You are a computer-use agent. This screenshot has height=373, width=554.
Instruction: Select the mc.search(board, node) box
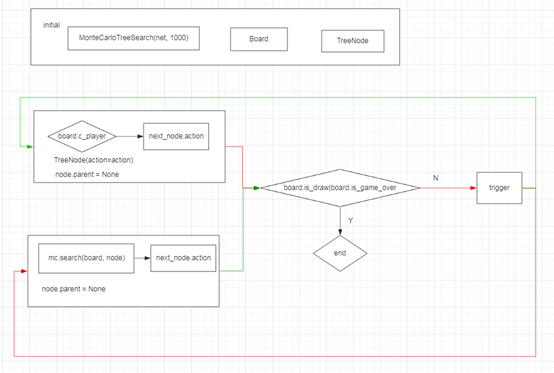point(86,258)
